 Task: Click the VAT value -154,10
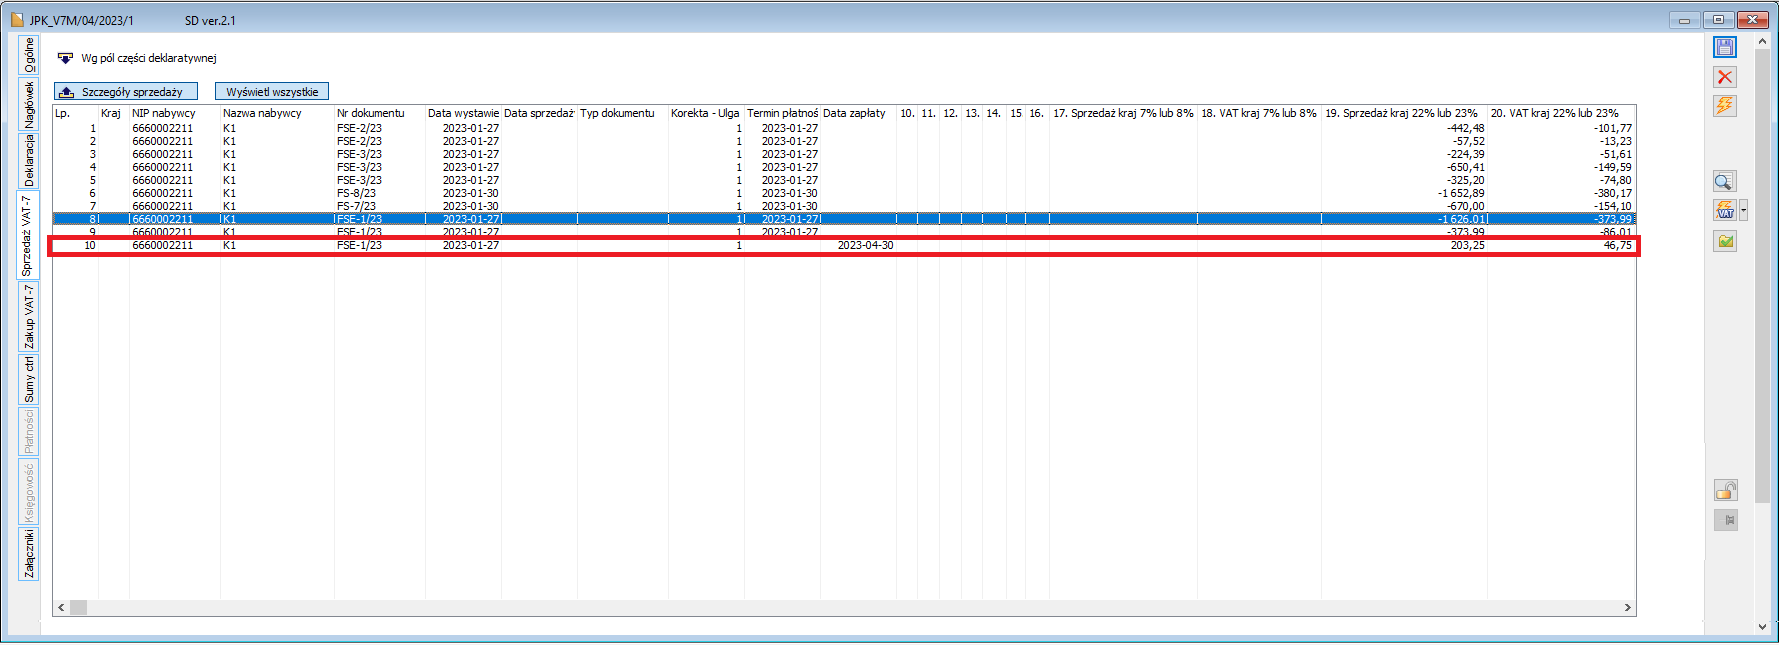[1613, 206]
